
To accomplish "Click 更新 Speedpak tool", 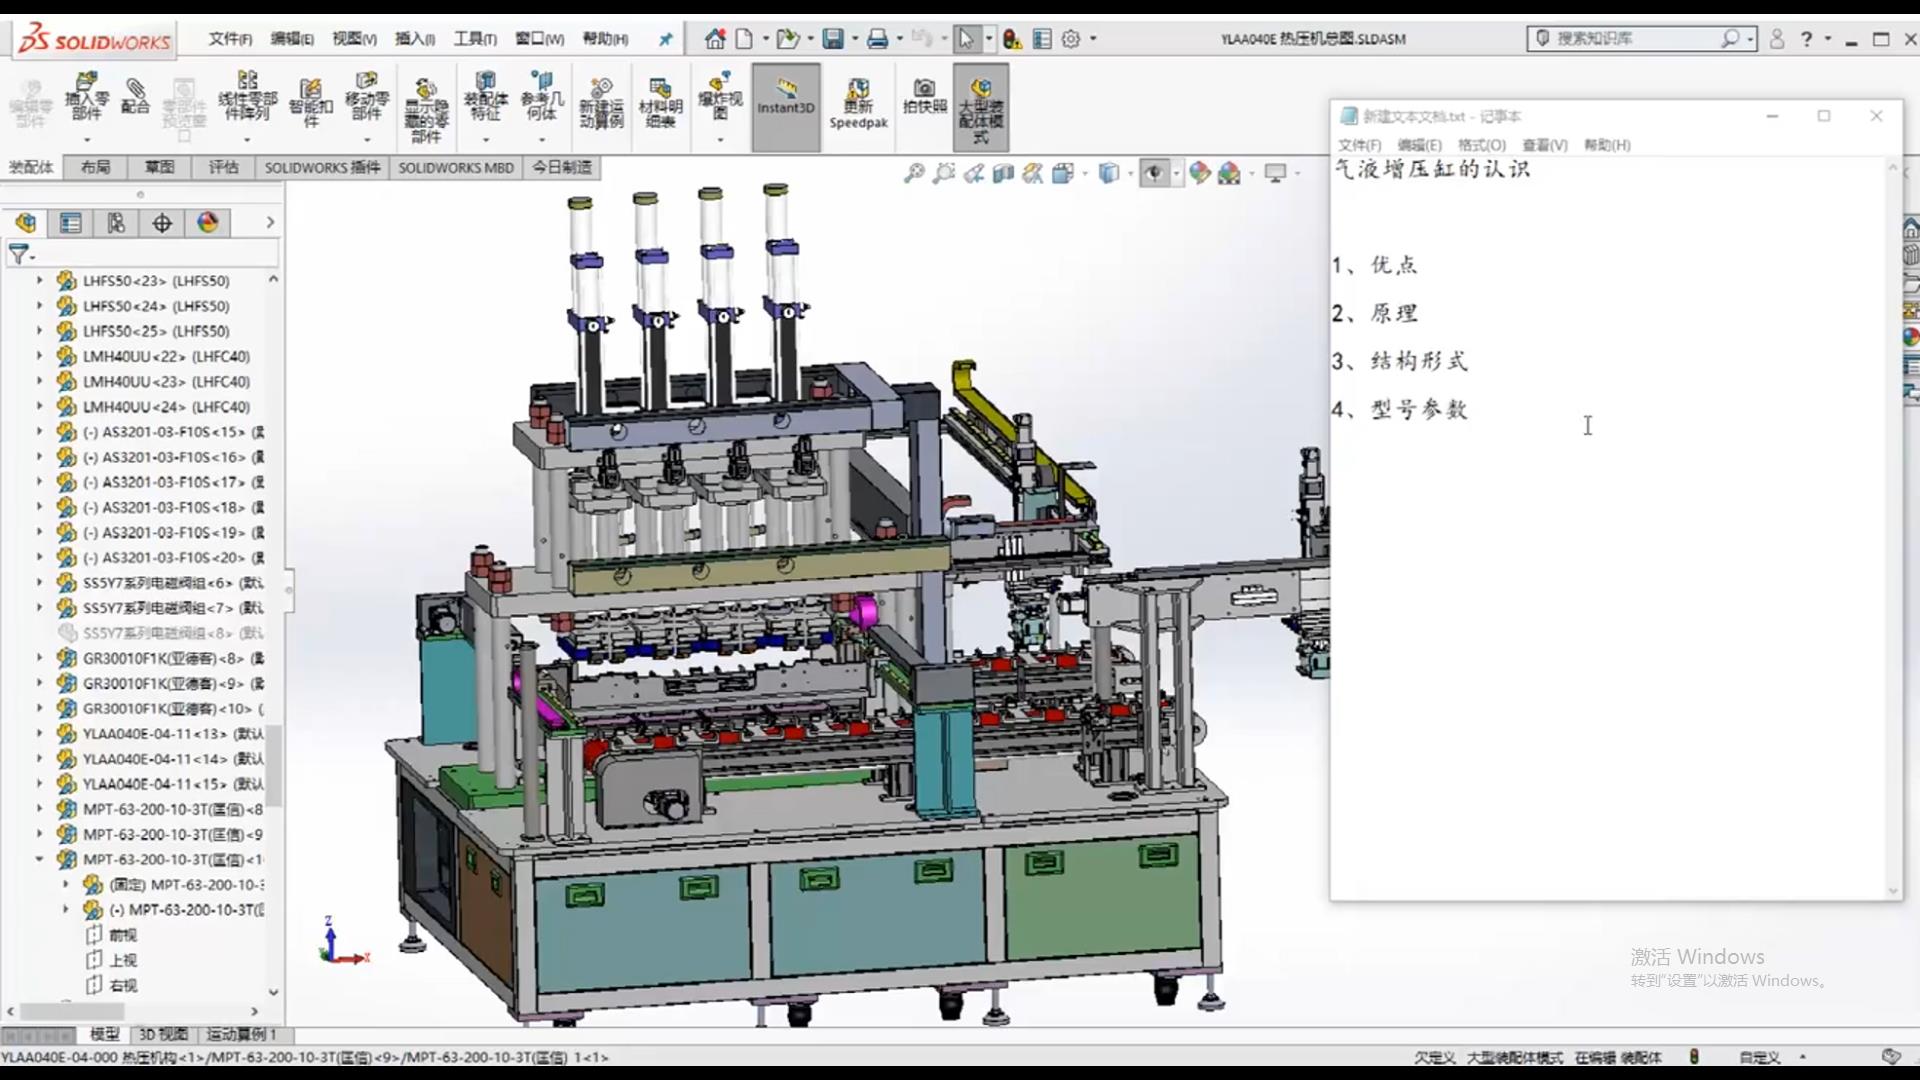I will (858, 104).
